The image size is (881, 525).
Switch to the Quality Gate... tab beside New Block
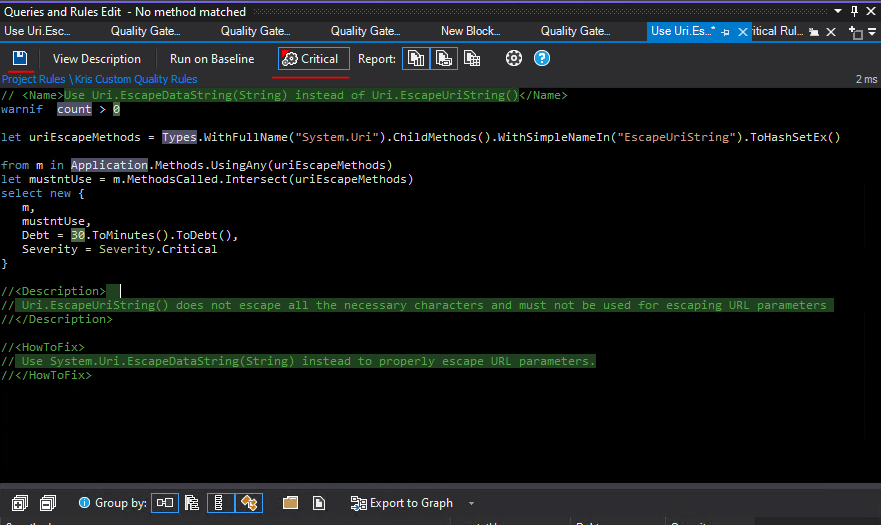(575, 31)
